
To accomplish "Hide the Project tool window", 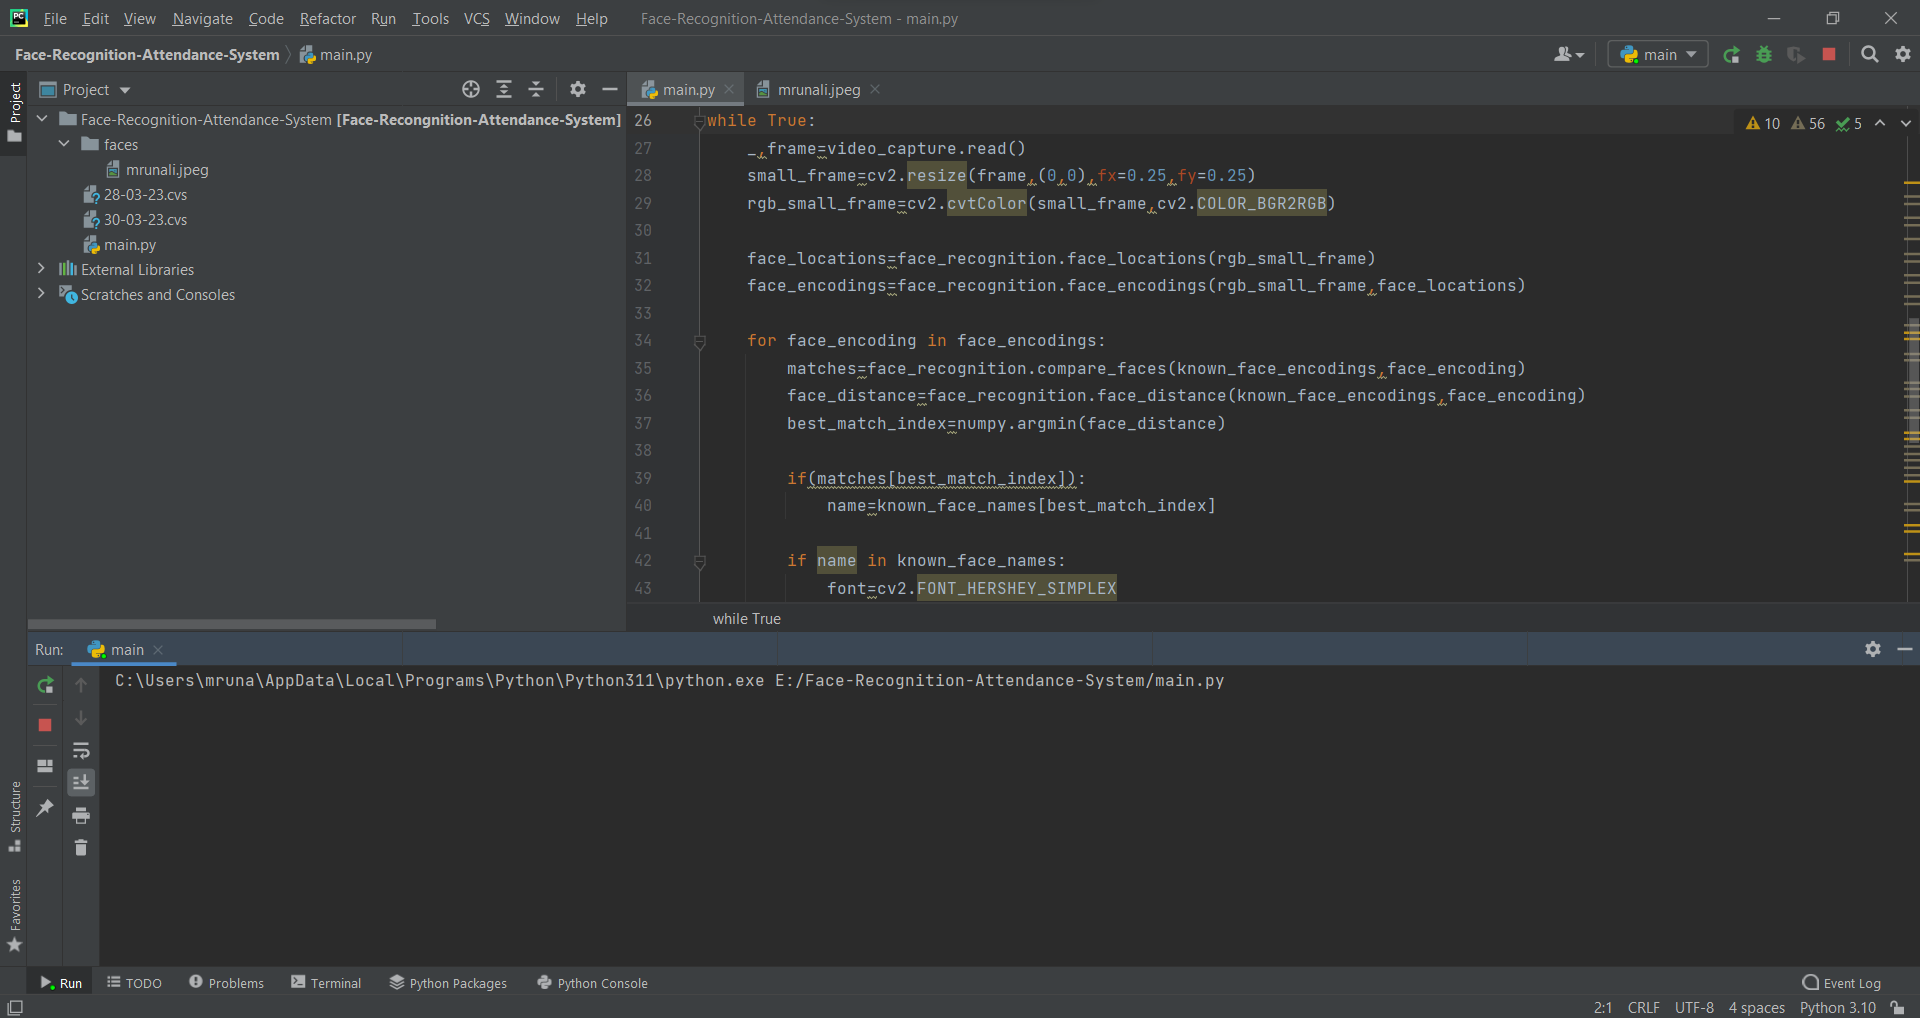I will tap(610, 89).
